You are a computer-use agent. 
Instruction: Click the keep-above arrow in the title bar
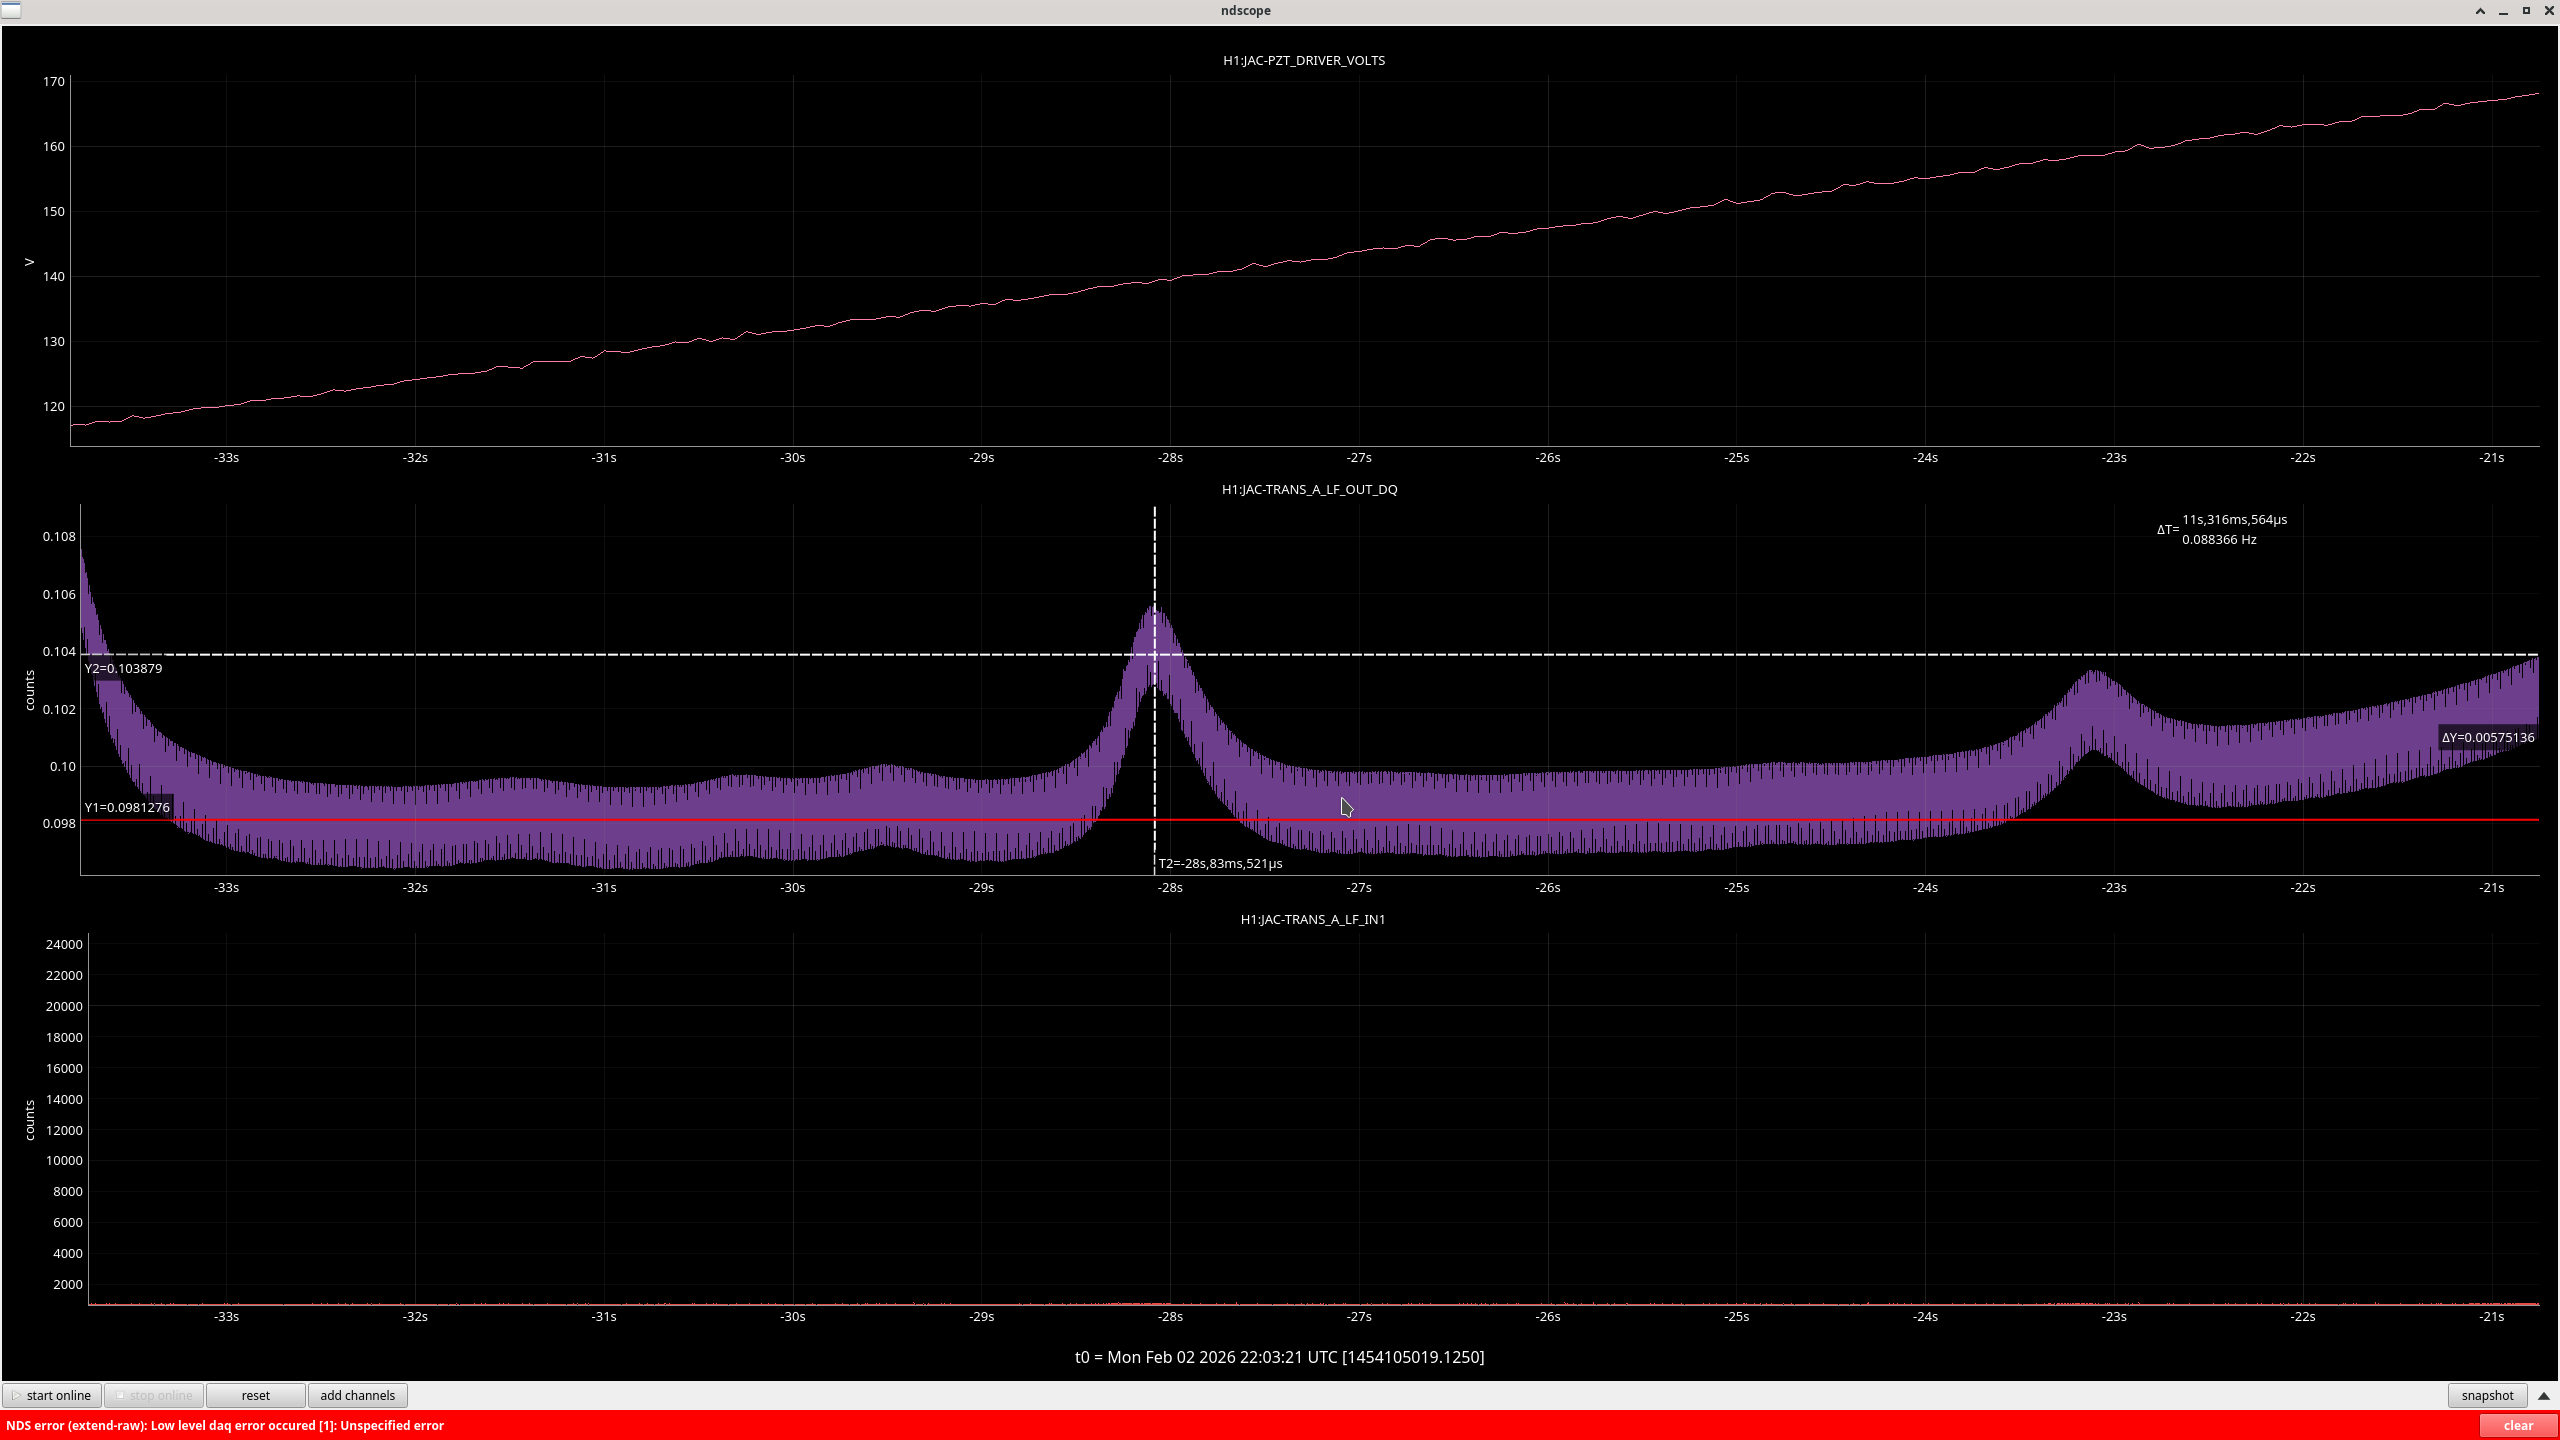click(x=2480, y=11)
